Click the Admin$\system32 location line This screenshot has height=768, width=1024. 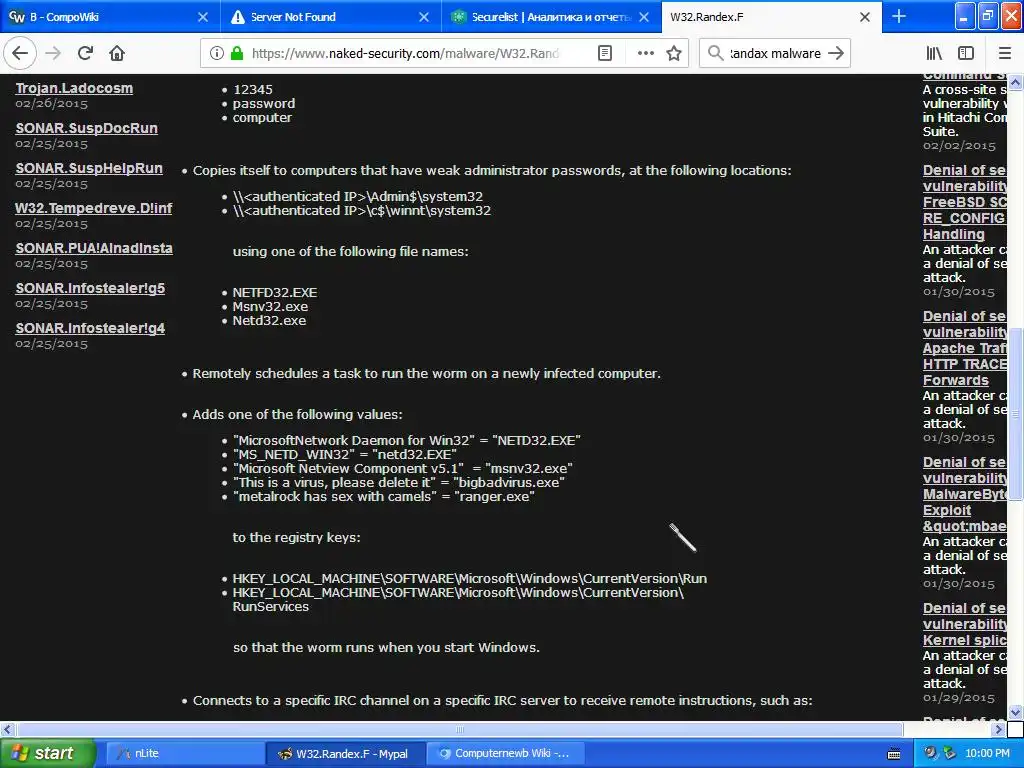(358, 196)
